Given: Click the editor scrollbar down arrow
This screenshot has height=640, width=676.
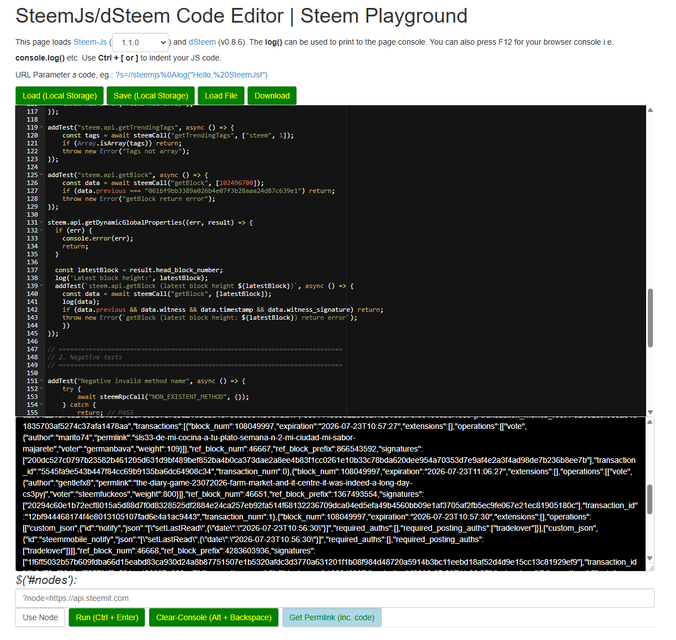Looking at the screenshot, I should click(x=650, y=412).
